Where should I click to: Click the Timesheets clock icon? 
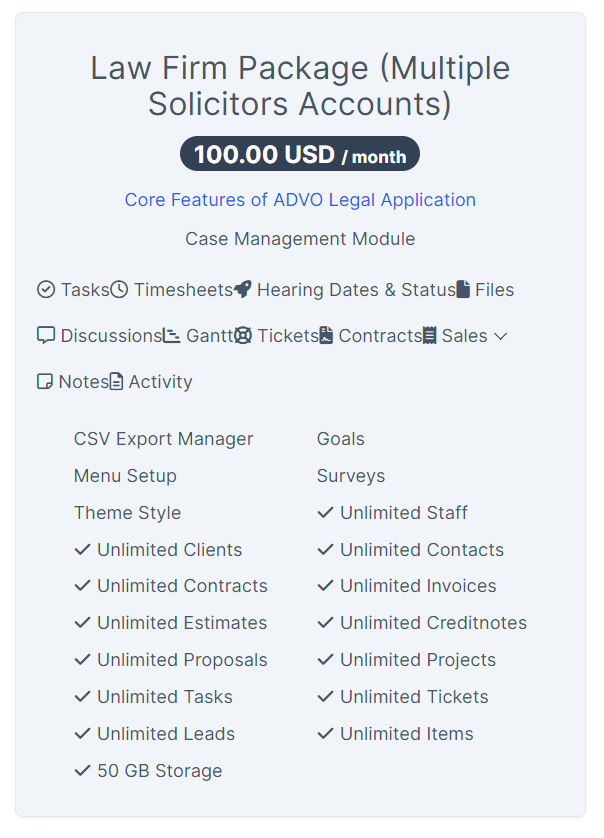point(119,290)
